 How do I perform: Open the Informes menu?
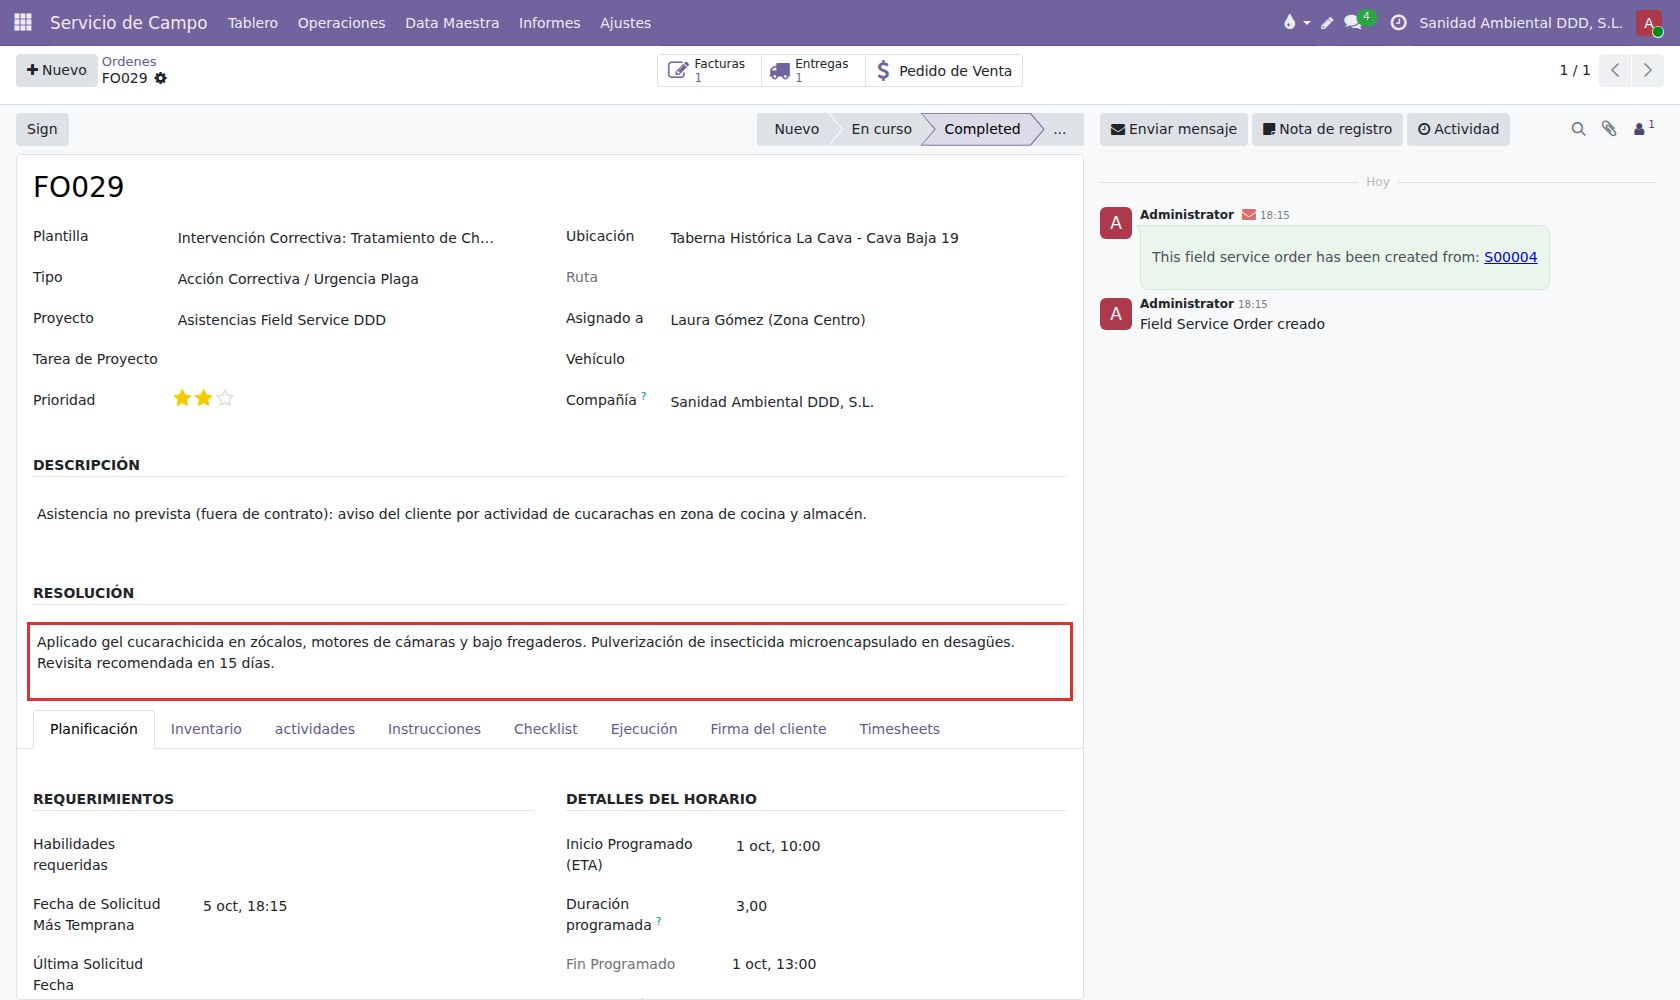(x=549, y=23)
